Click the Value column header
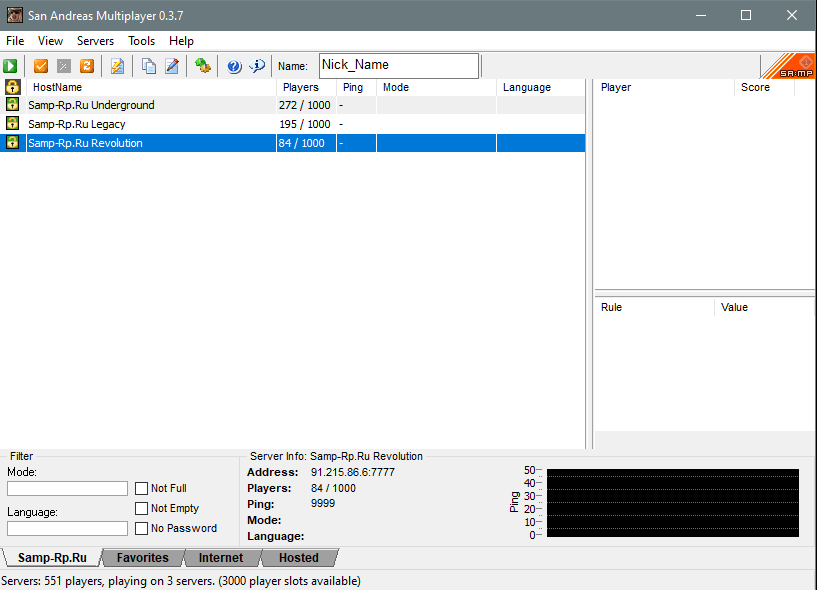Image resolution: width=817 pixels, height=590 pixels. point(764,307)
